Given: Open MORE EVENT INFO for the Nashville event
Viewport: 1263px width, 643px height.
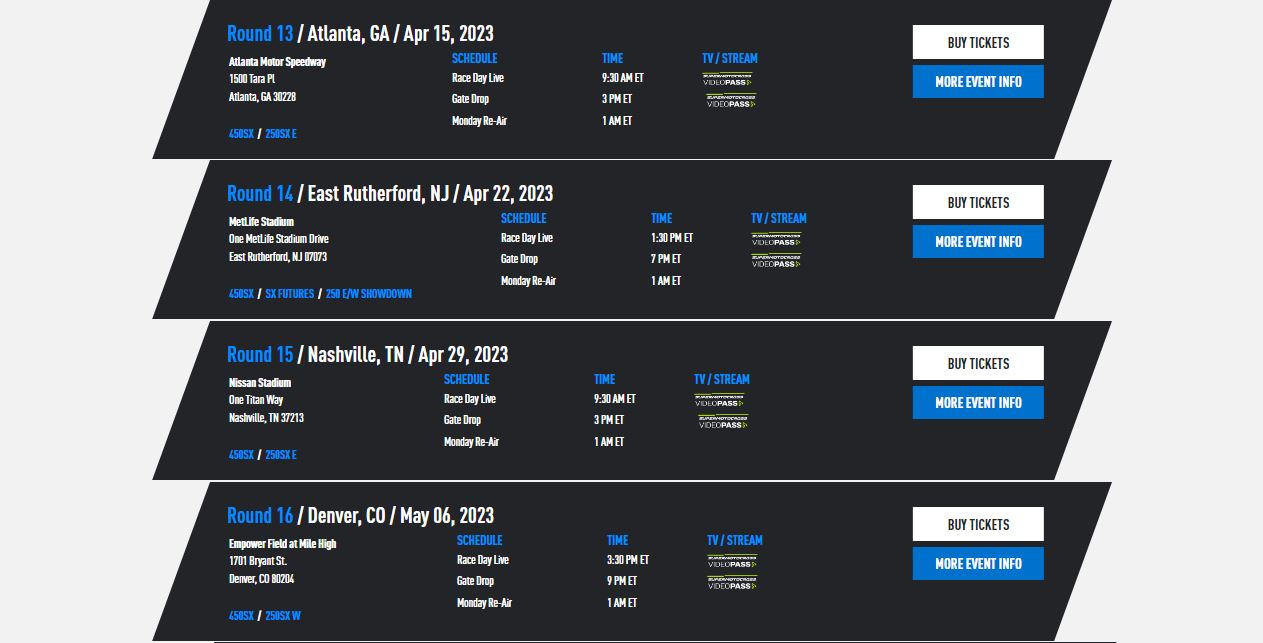Looking at the screenshot, I should point(977,402).
